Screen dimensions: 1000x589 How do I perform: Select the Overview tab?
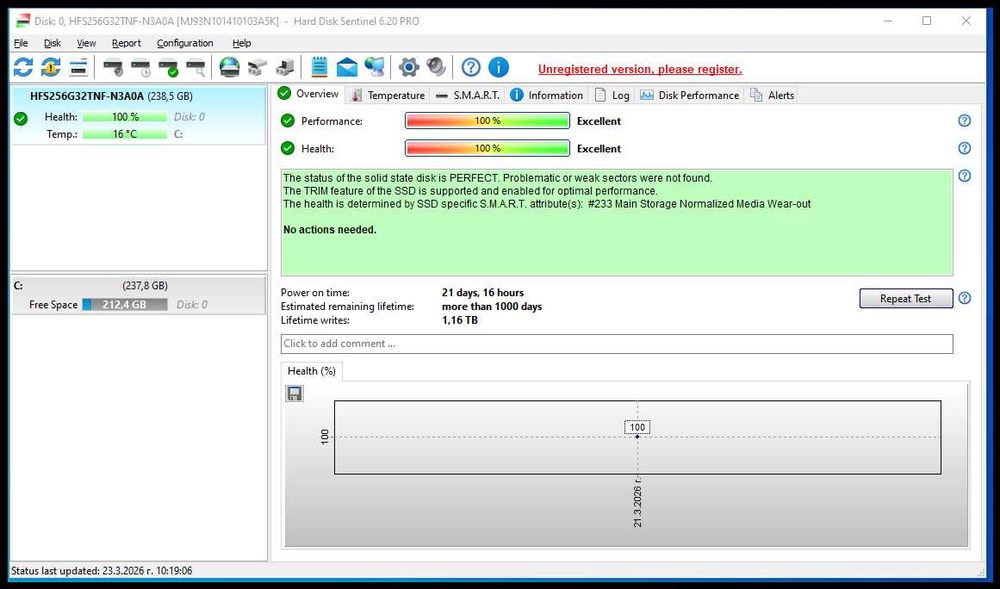(x=309, y=94)
